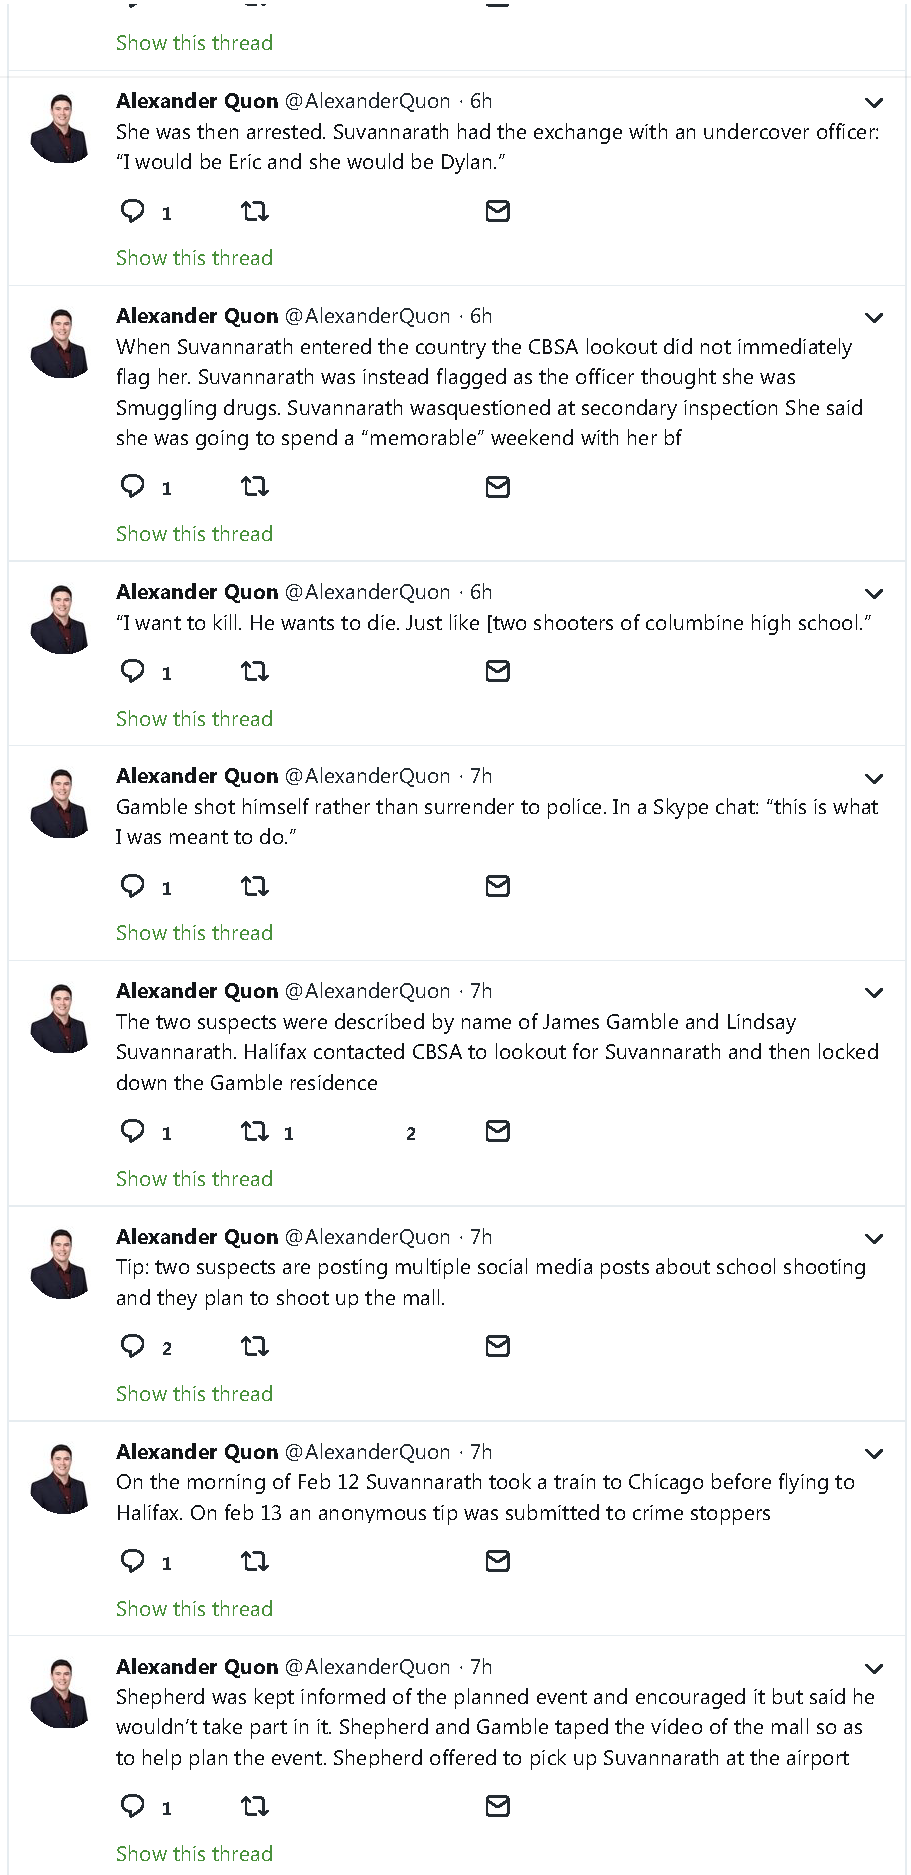Retweet the CBSA lookout tweet
Image resolution: width=911 pixels, height=1875 pixels.
point(255,487)
